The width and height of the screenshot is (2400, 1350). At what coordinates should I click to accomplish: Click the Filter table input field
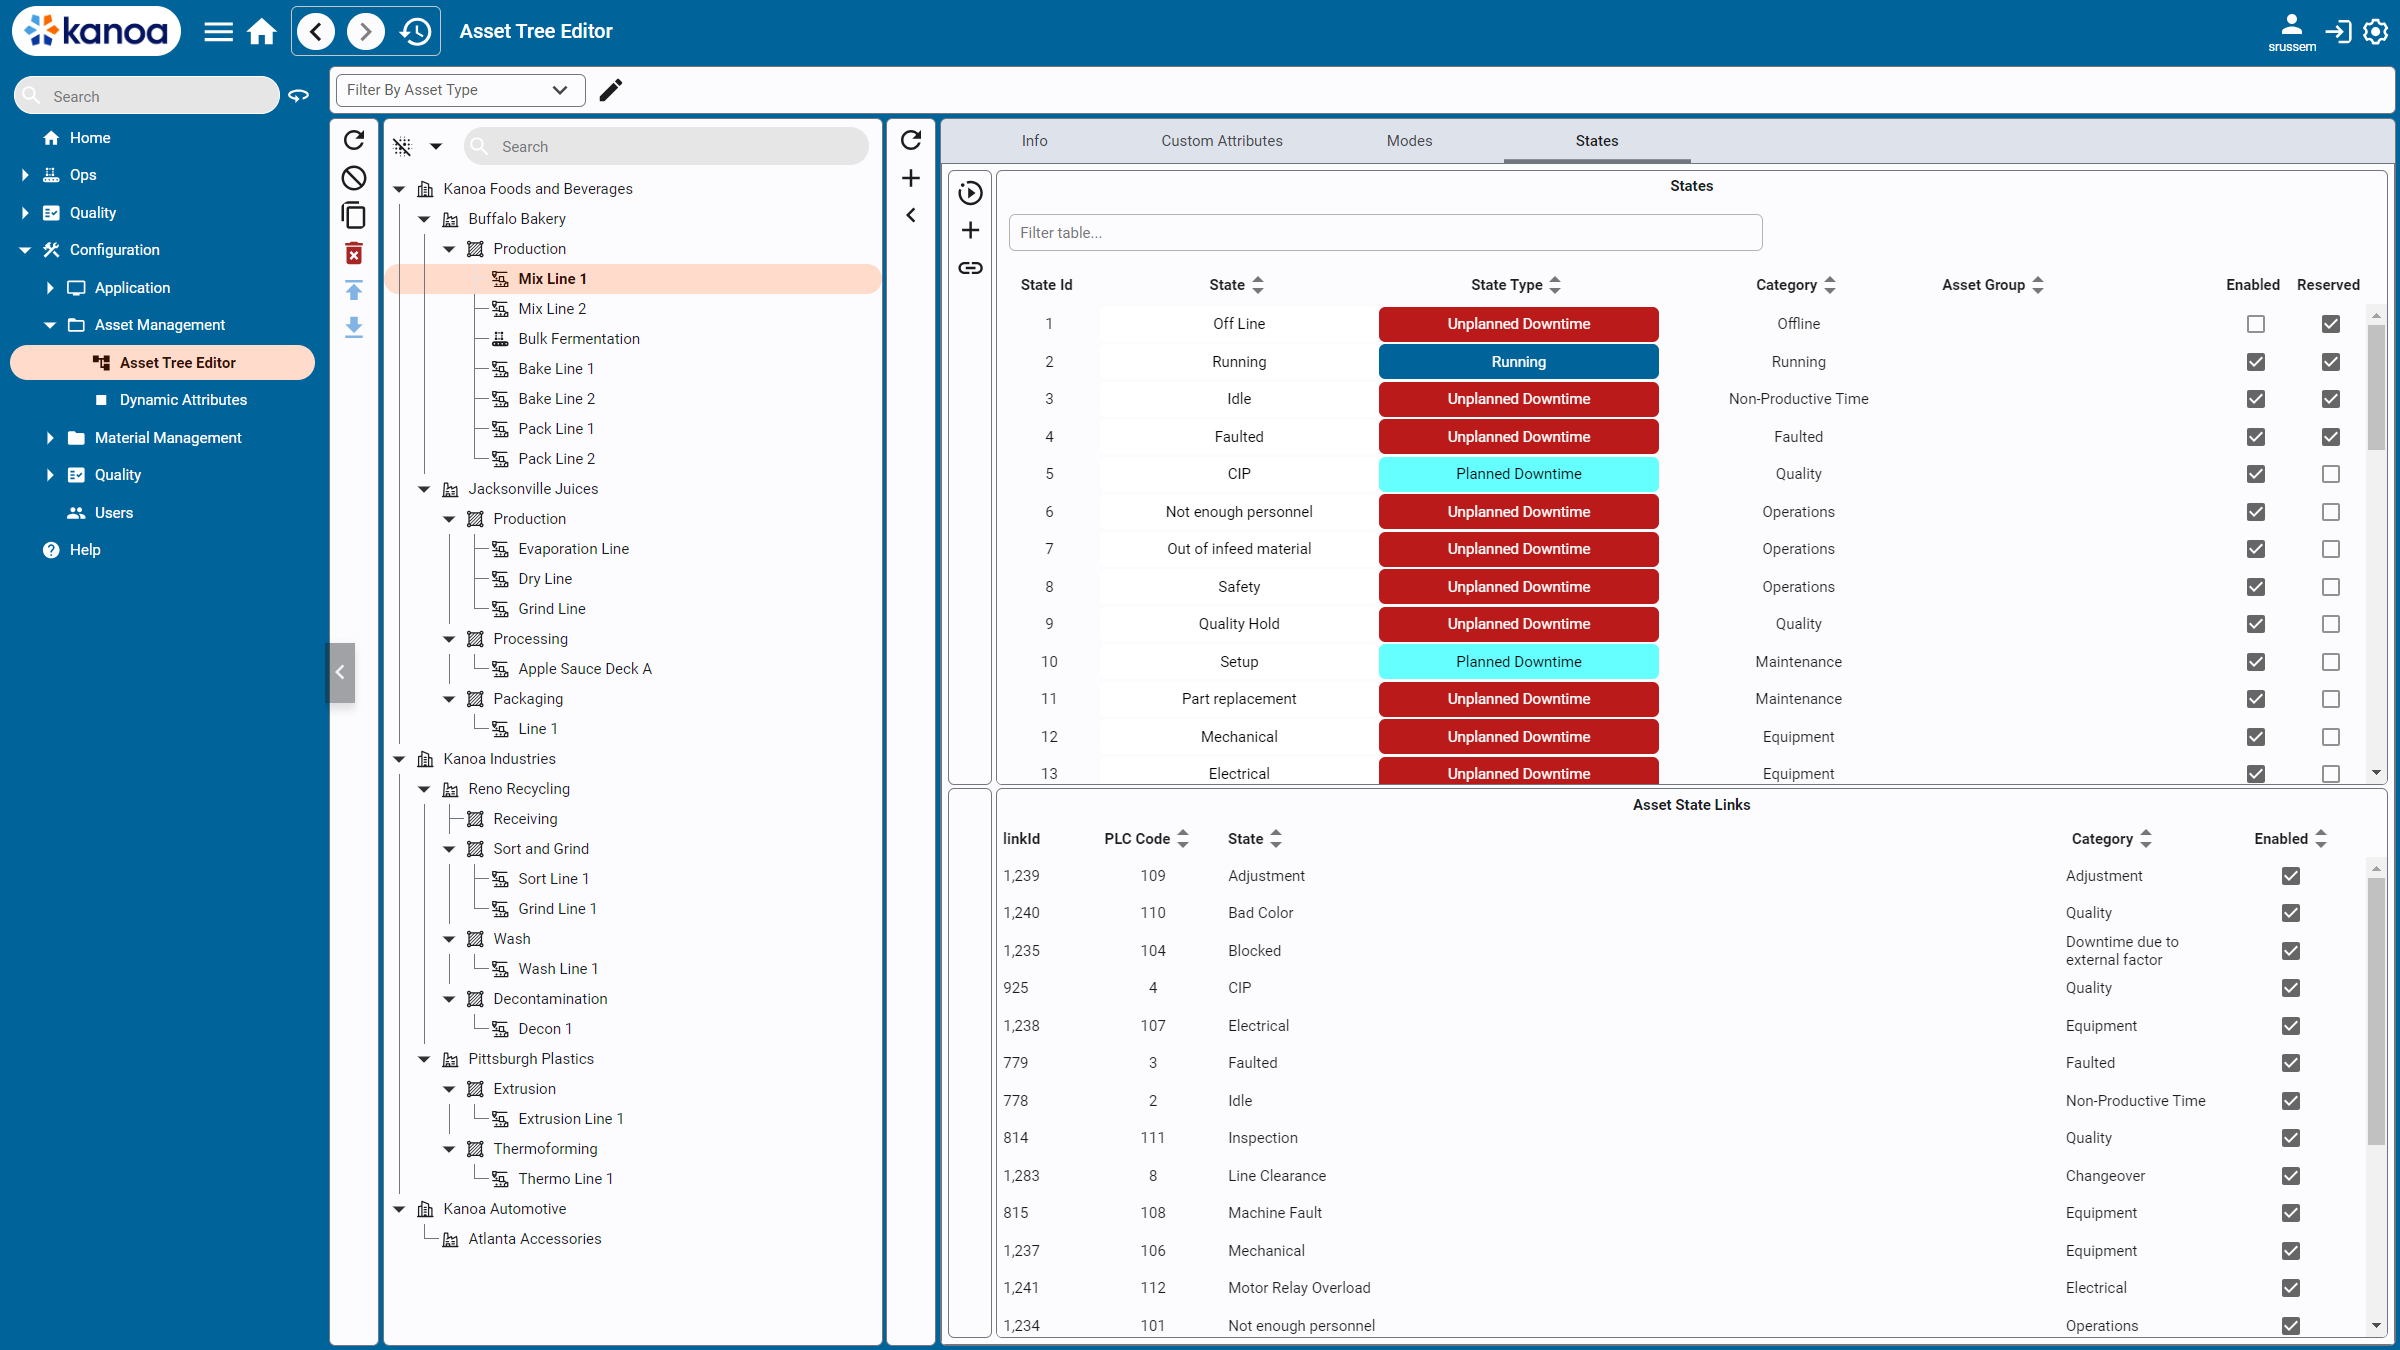point(1385,233)
